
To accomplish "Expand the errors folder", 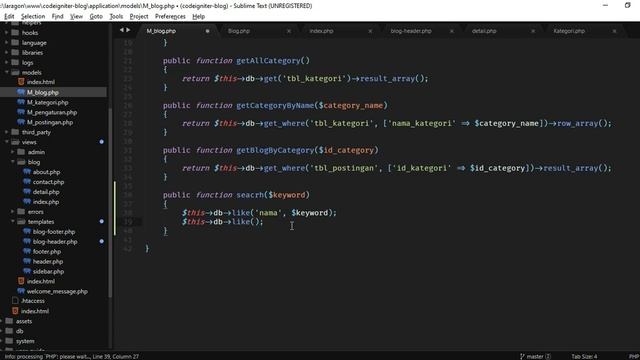I will pyautogui.click(x=13, y=212).
